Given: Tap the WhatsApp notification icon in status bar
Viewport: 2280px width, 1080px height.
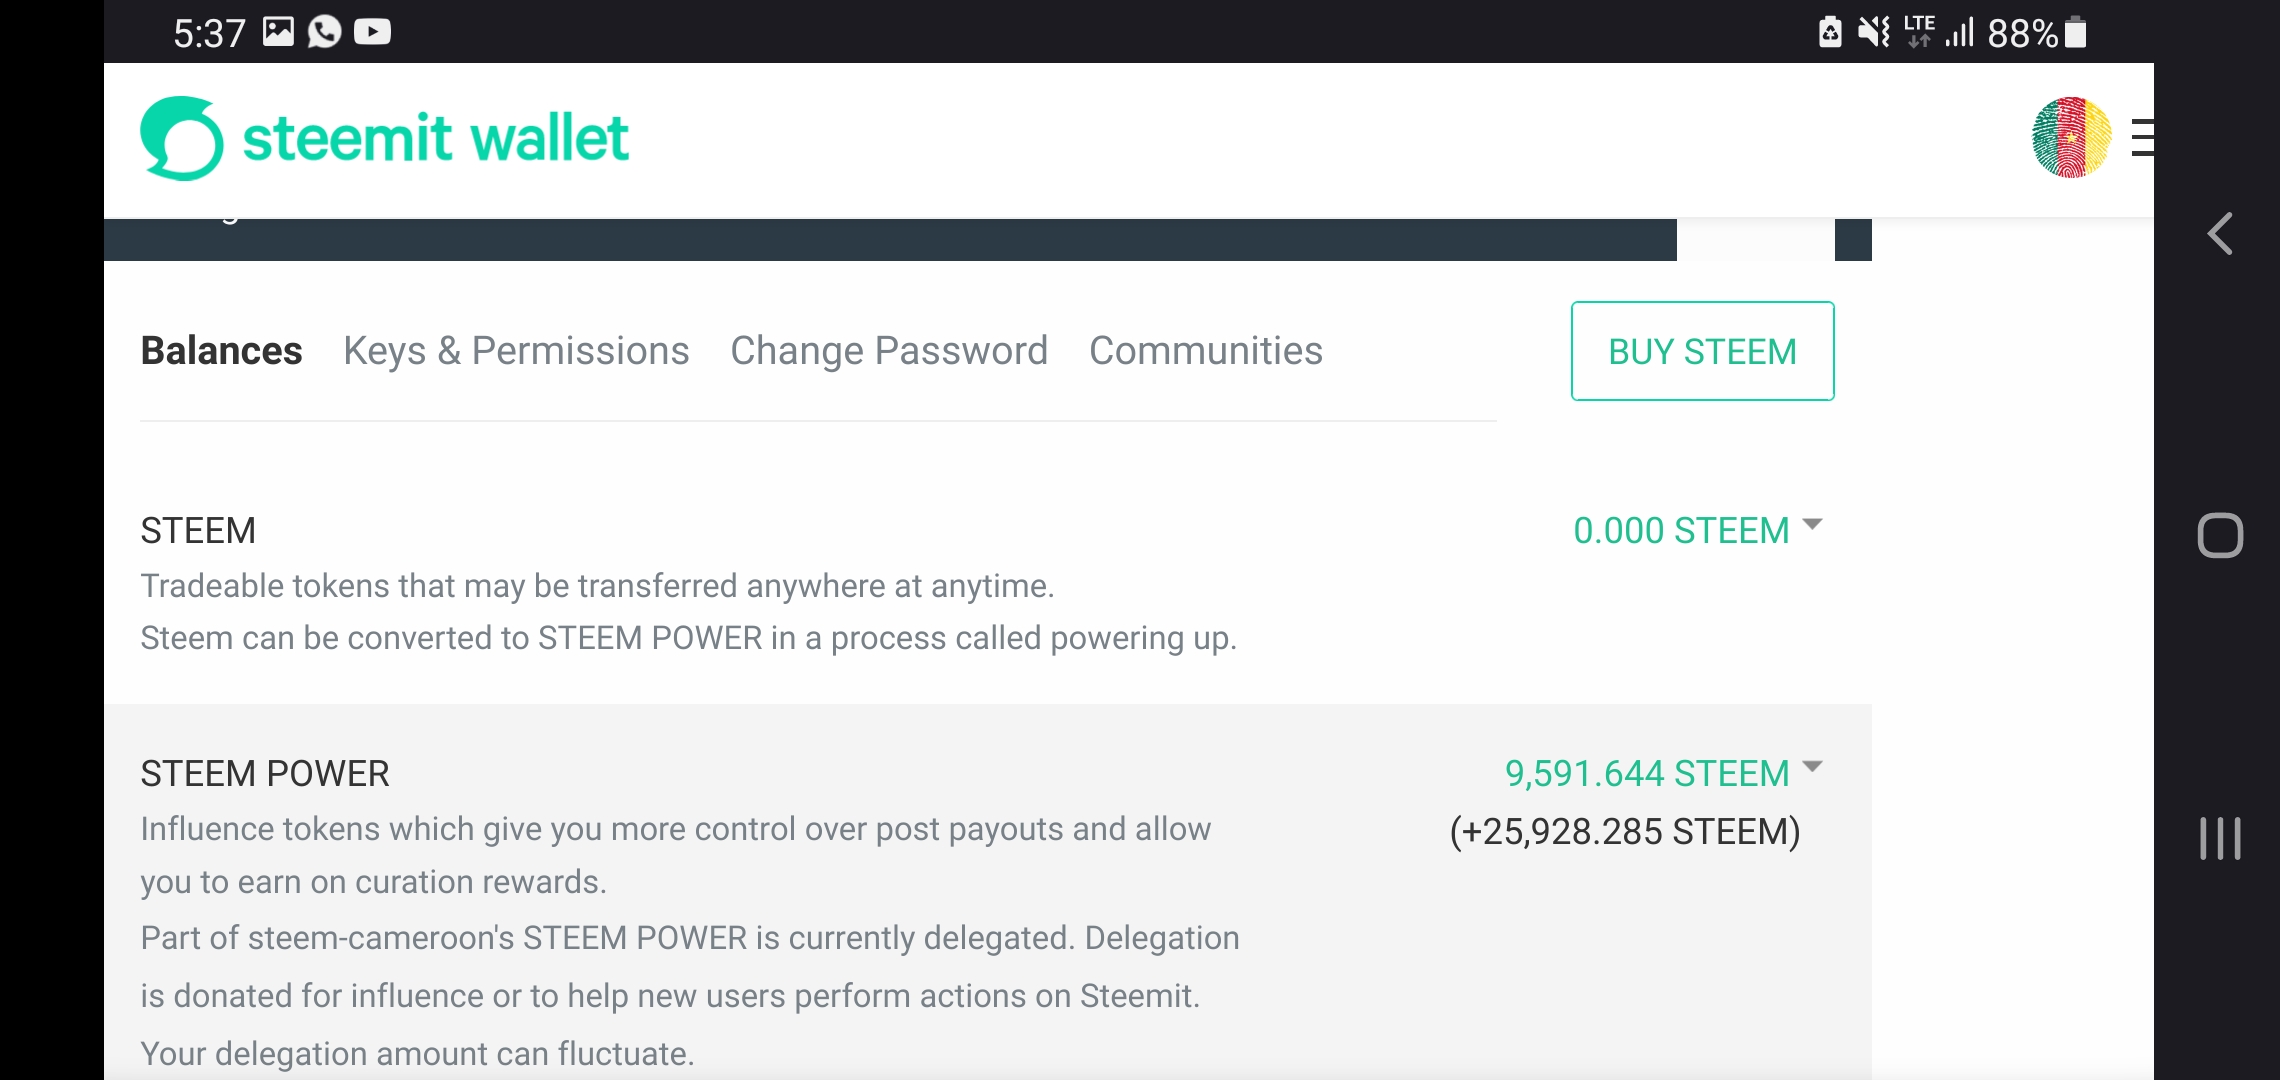Looking at the screenshot, I should coord(324,32).
